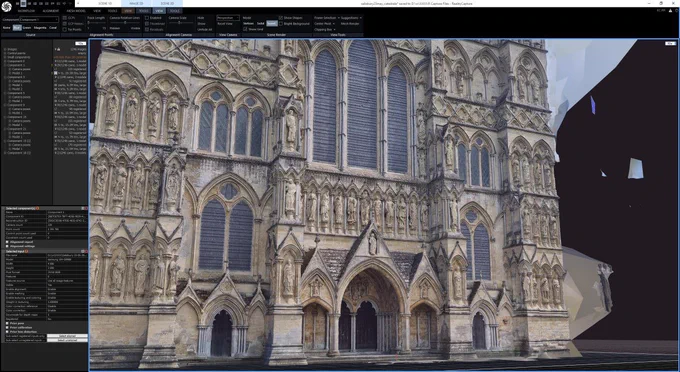
Task: Toggle the Tie Points checkbox
Action: 65,29
